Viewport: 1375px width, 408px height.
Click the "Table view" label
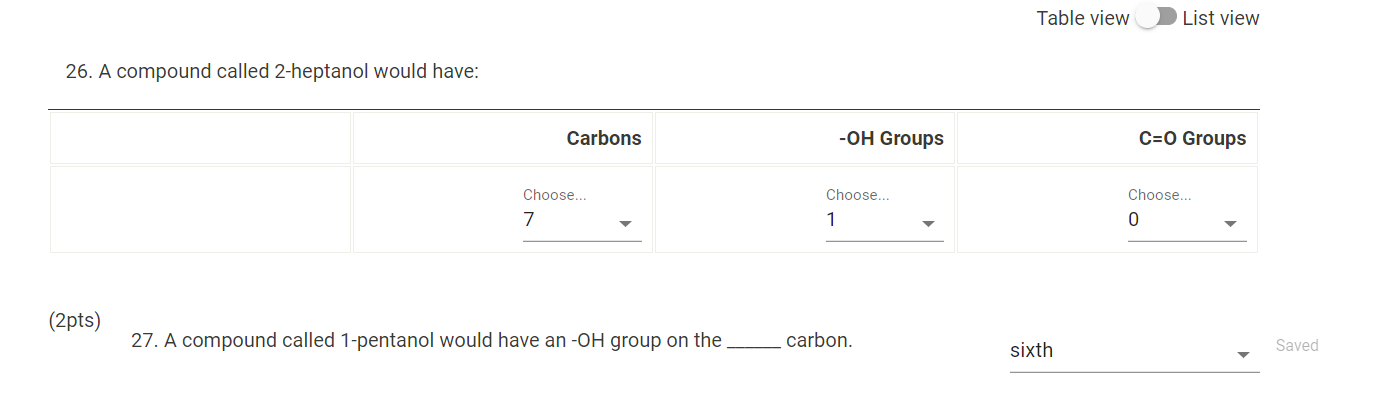point(1082,18)
